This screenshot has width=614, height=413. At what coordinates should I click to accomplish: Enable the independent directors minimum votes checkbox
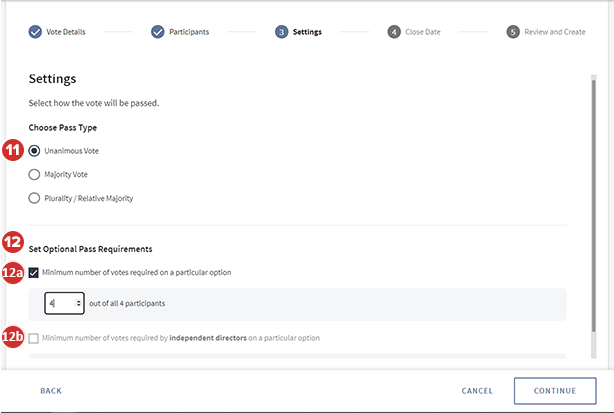coord(35,338)
